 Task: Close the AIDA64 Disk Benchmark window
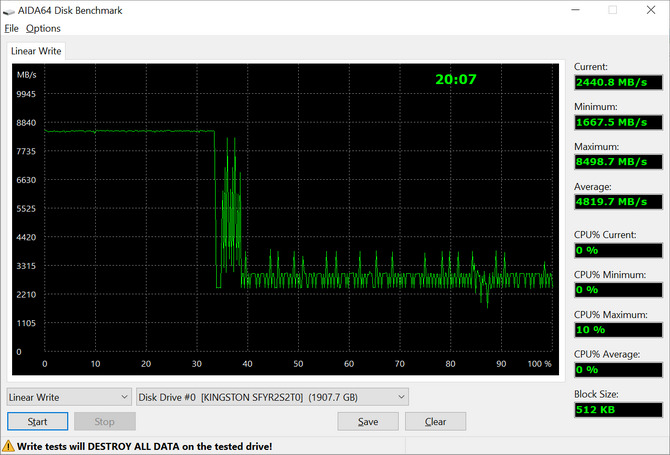[651, 10]
